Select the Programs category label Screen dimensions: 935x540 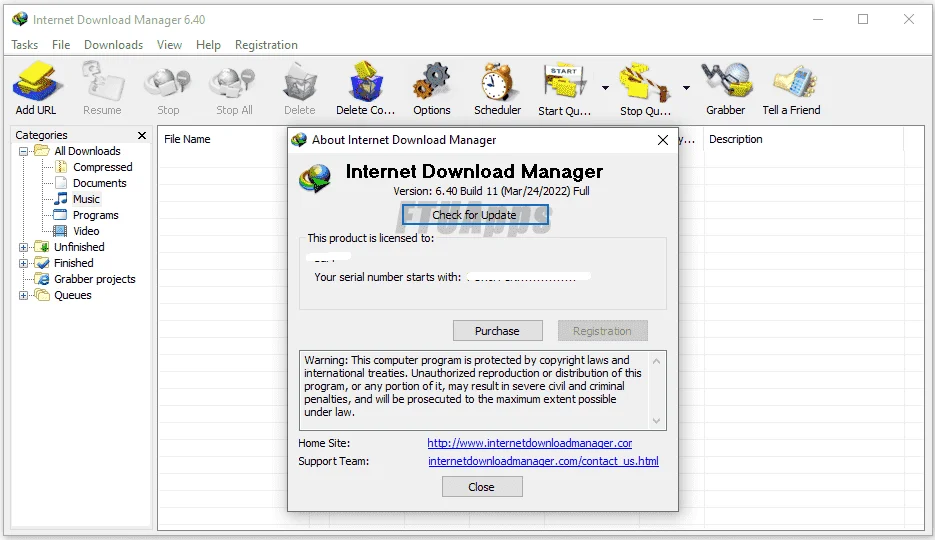(x=95, y=215)
